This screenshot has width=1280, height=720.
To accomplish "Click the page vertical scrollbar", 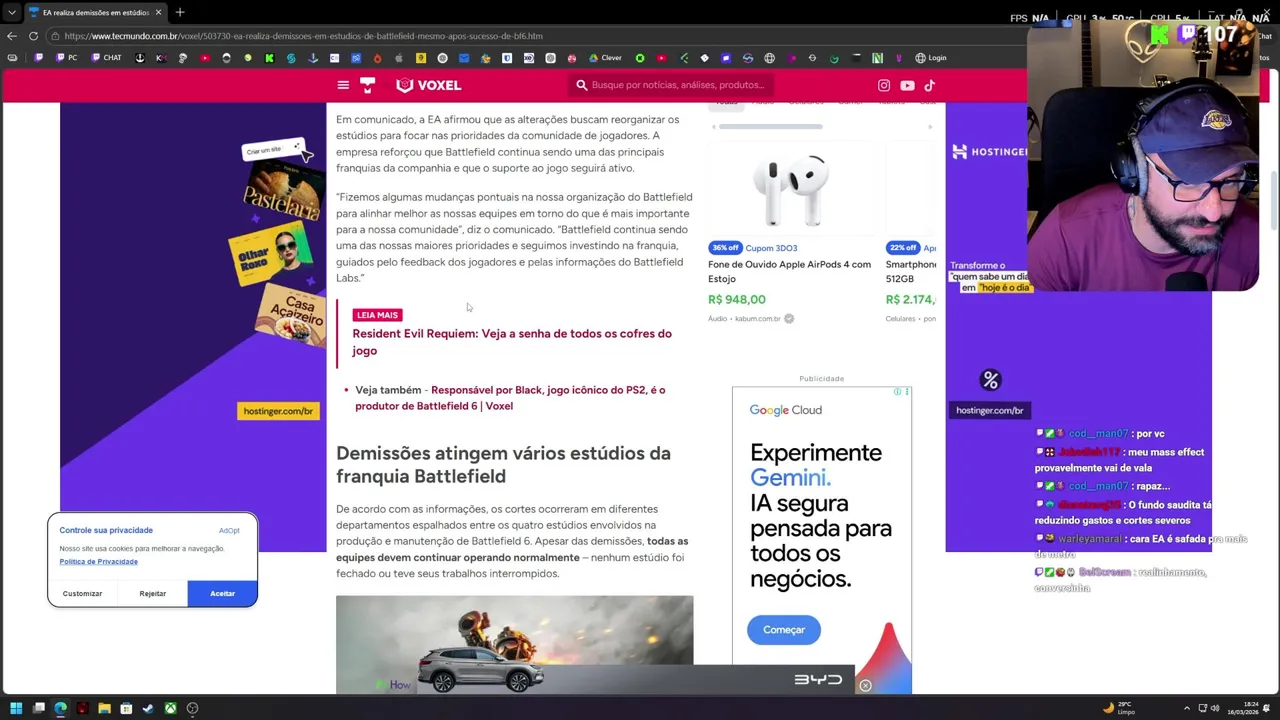I will click(x=1273, y=200).
